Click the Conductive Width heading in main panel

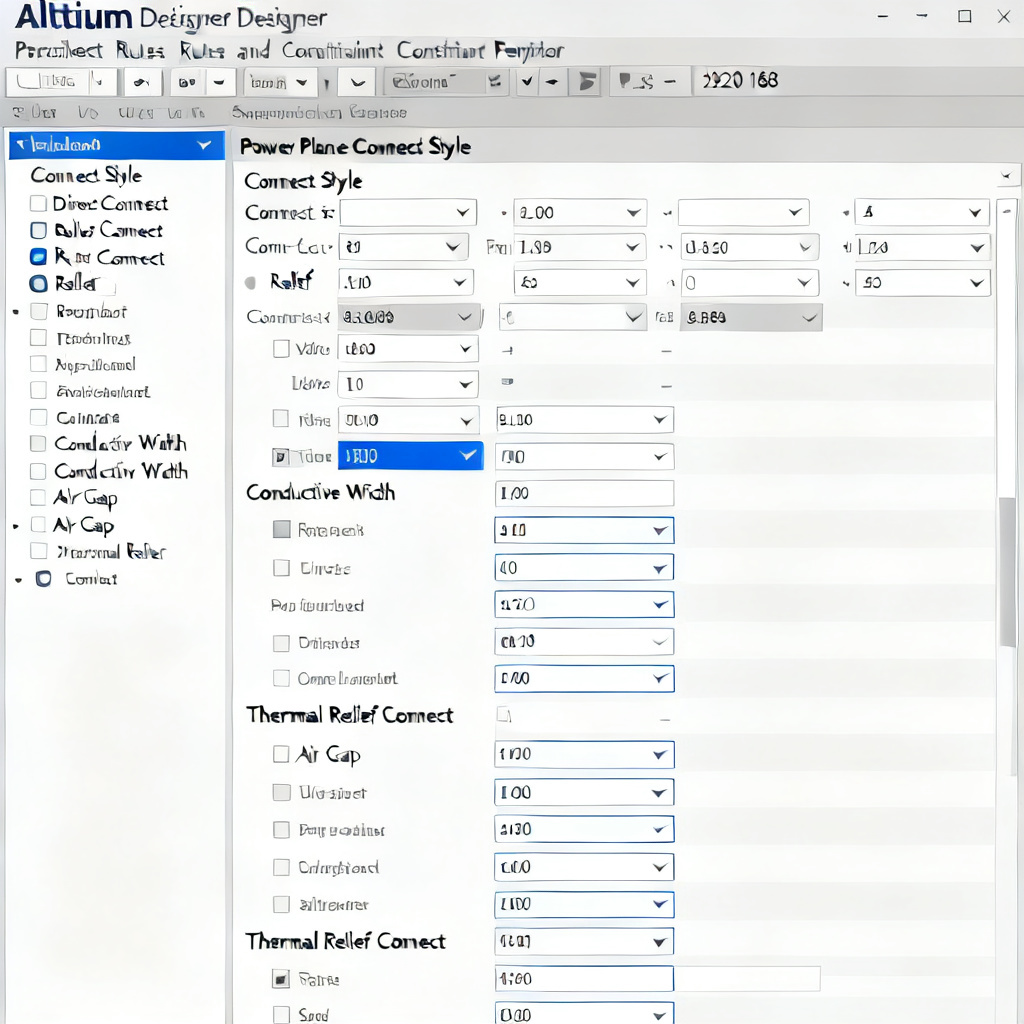pyautogui.click(x=321, y=492)
